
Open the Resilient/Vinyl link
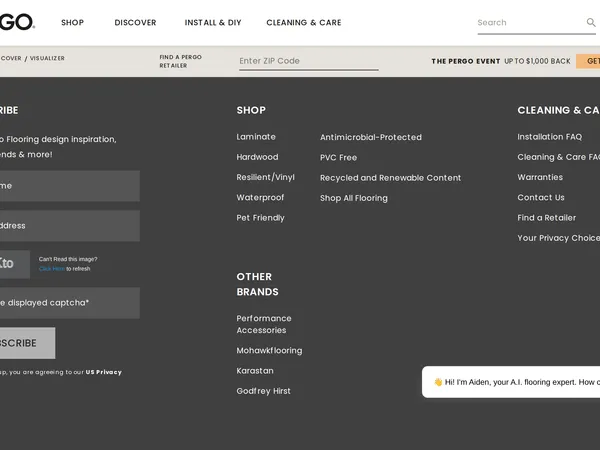point(266,177)
